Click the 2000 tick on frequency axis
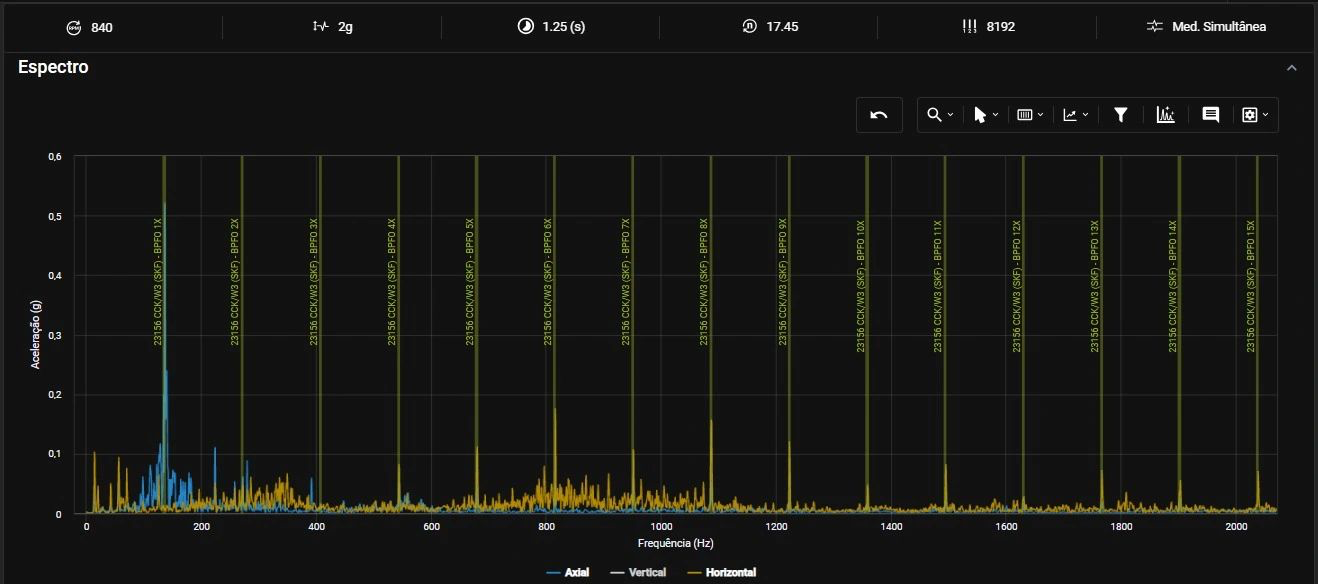This screenshot has height=584, width=1318. pos(1236,526)
